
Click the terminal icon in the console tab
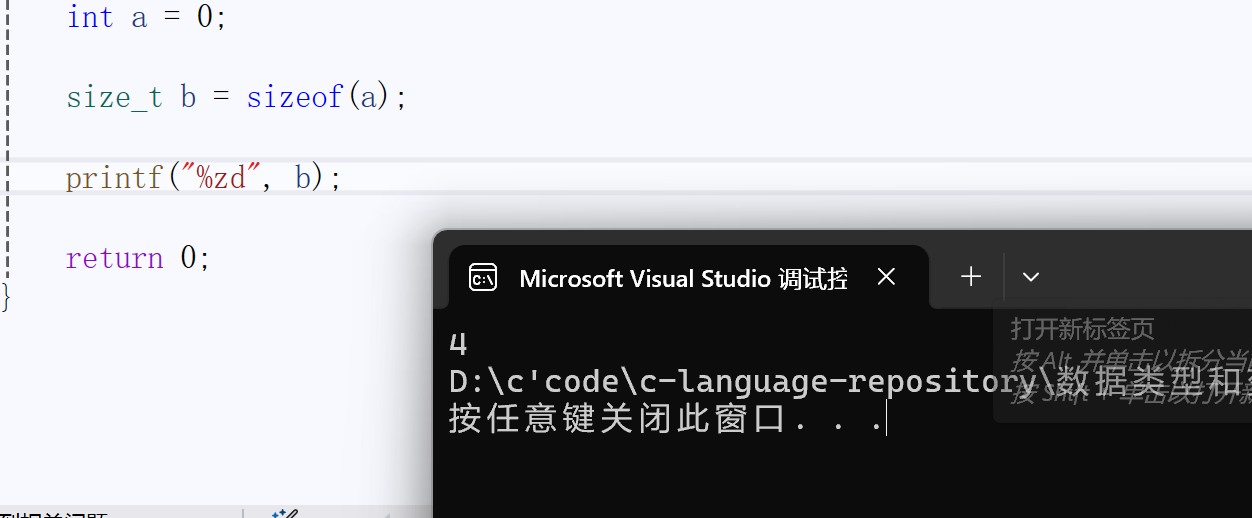tap(483, 278)
